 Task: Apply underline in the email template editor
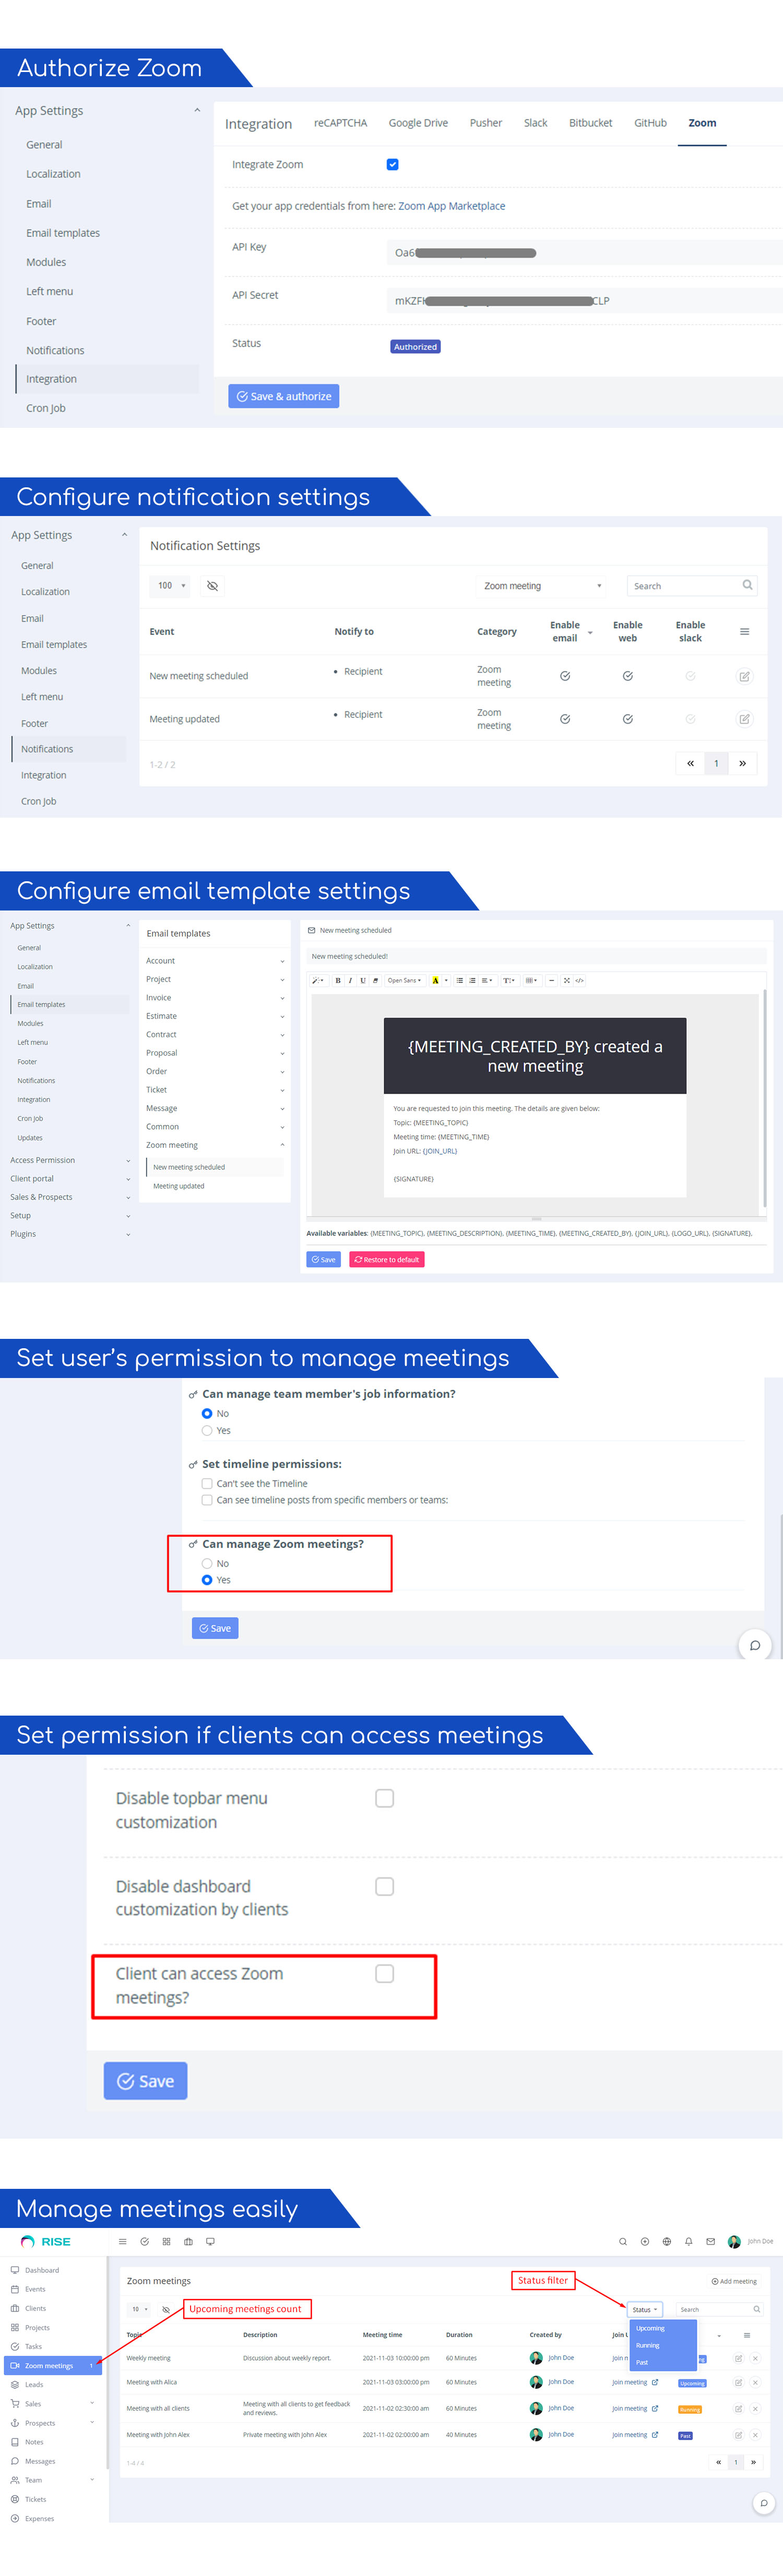pos(362,981)
